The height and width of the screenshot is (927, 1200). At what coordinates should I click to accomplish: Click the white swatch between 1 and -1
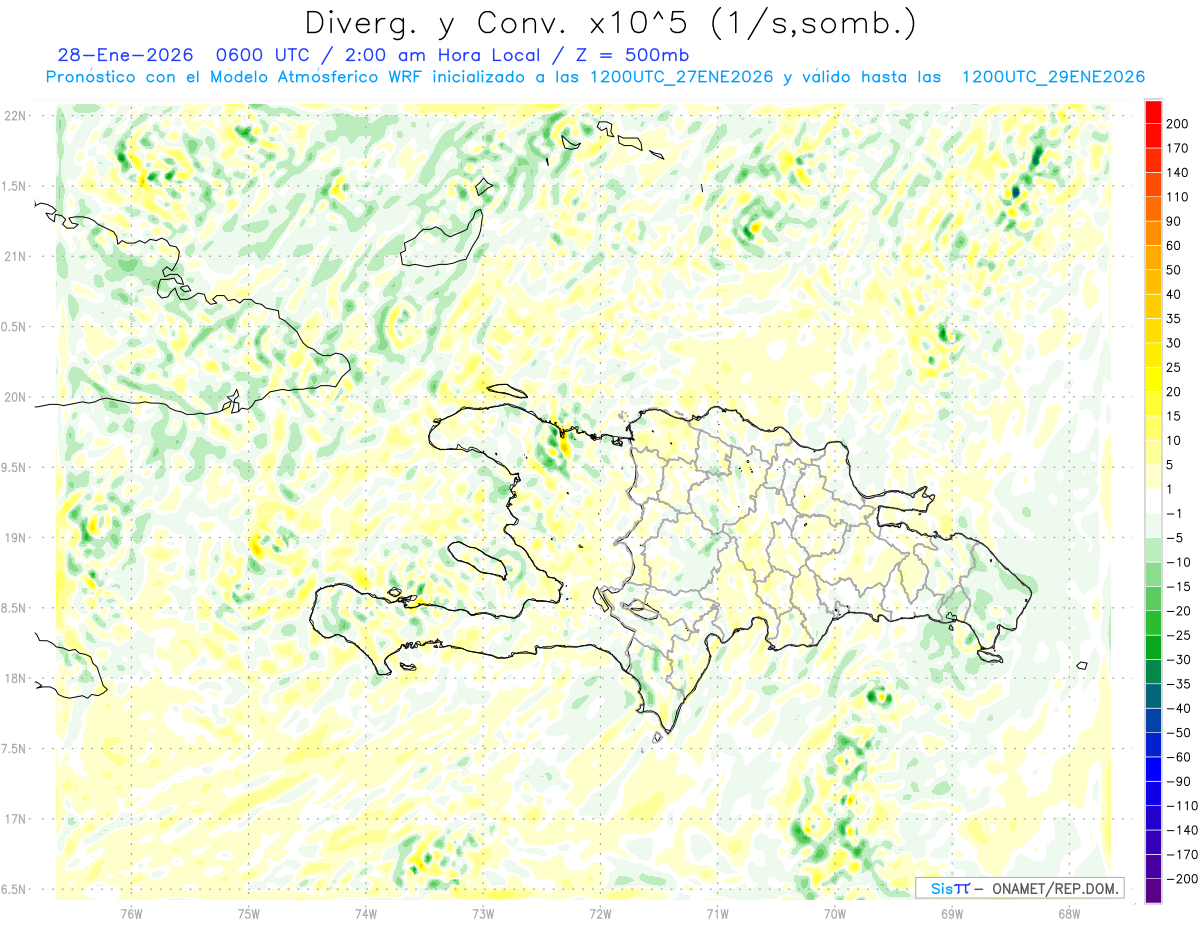pos(1153,501)
